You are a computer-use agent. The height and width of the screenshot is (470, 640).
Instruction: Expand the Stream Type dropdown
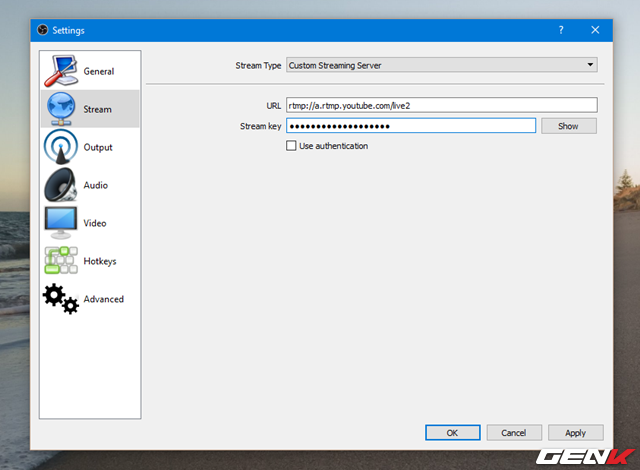click(441, 65)
